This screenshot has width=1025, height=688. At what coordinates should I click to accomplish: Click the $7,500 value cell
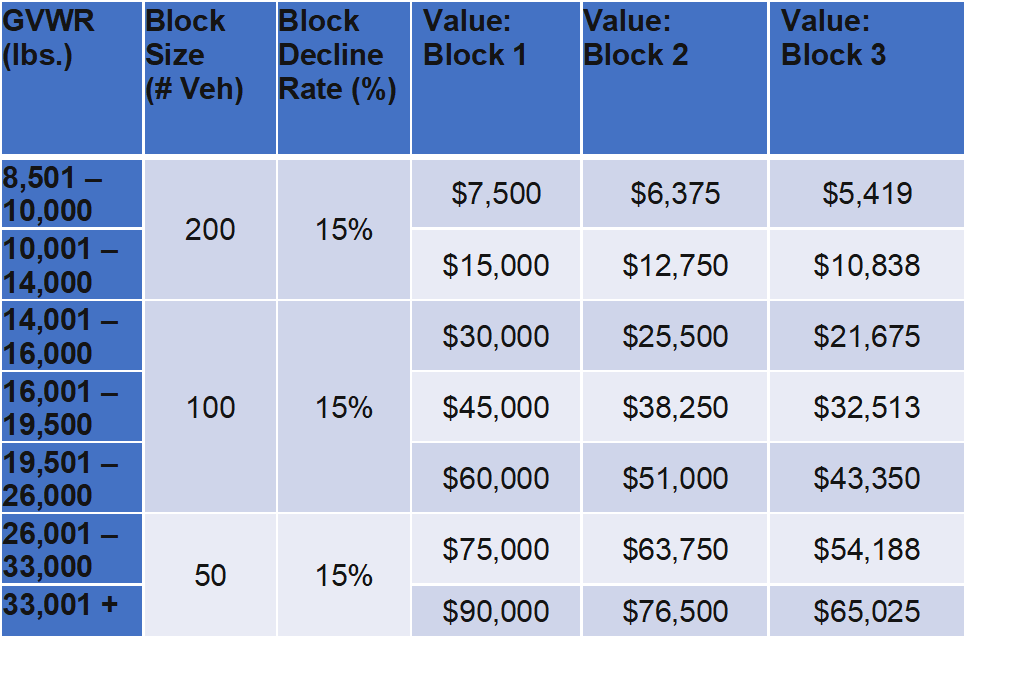pyautogui.click(x=496, y=193)
